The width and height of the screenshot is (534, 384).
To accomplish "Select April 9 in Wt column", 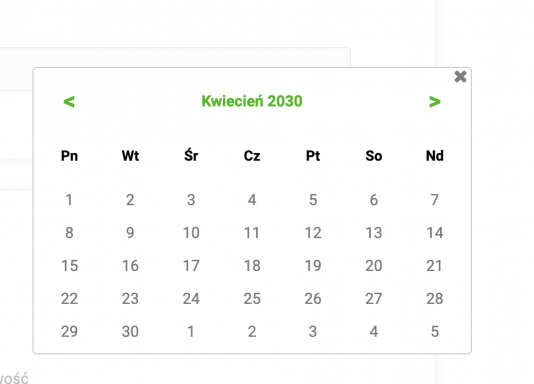I will (x=130, y=233).
